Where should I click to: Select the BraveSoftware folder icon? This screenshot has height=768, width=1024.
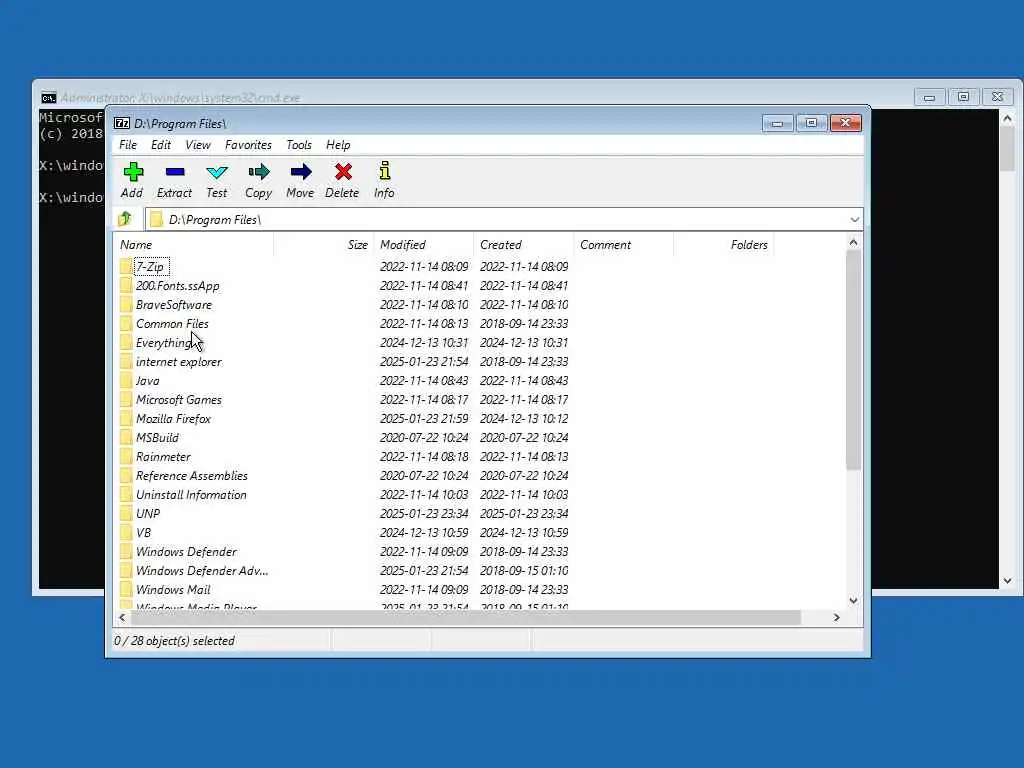click(126, 304)
